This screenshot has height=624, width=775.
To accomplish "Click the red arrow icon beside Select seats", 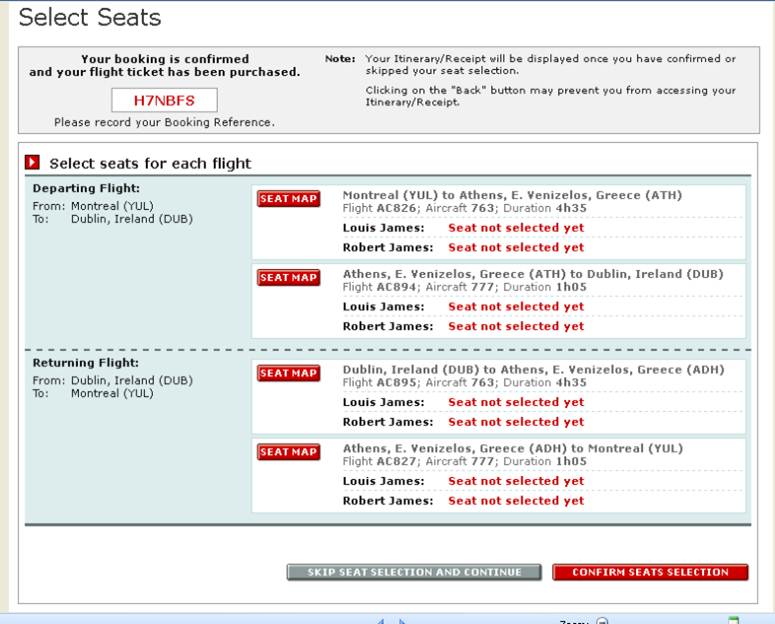I will pos(32,163).
